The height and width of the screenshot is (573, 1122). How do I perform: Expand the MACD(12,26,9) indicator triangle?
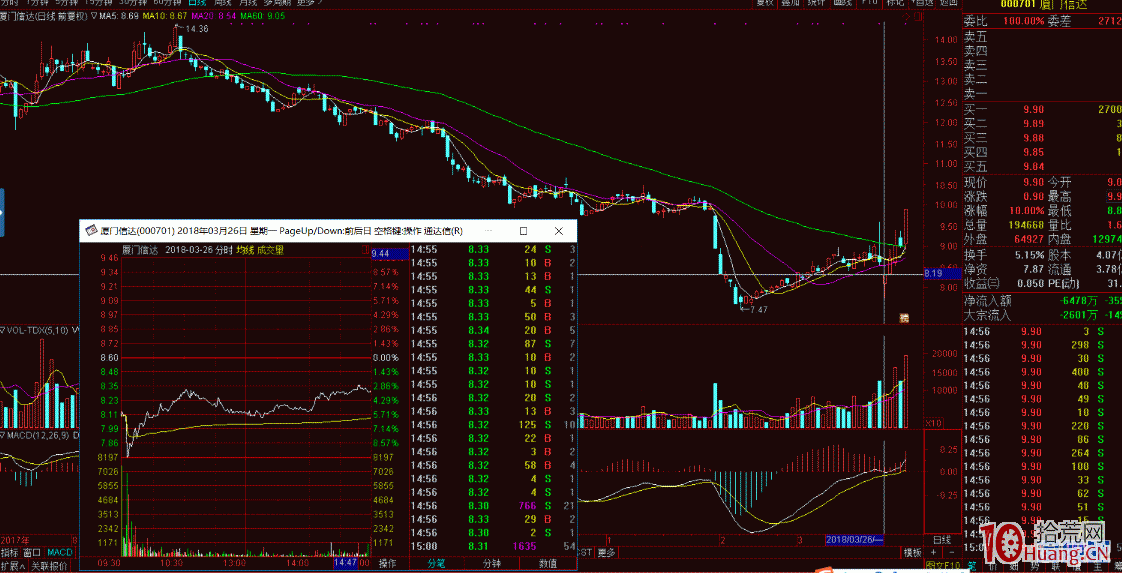[x=3, y=434]
